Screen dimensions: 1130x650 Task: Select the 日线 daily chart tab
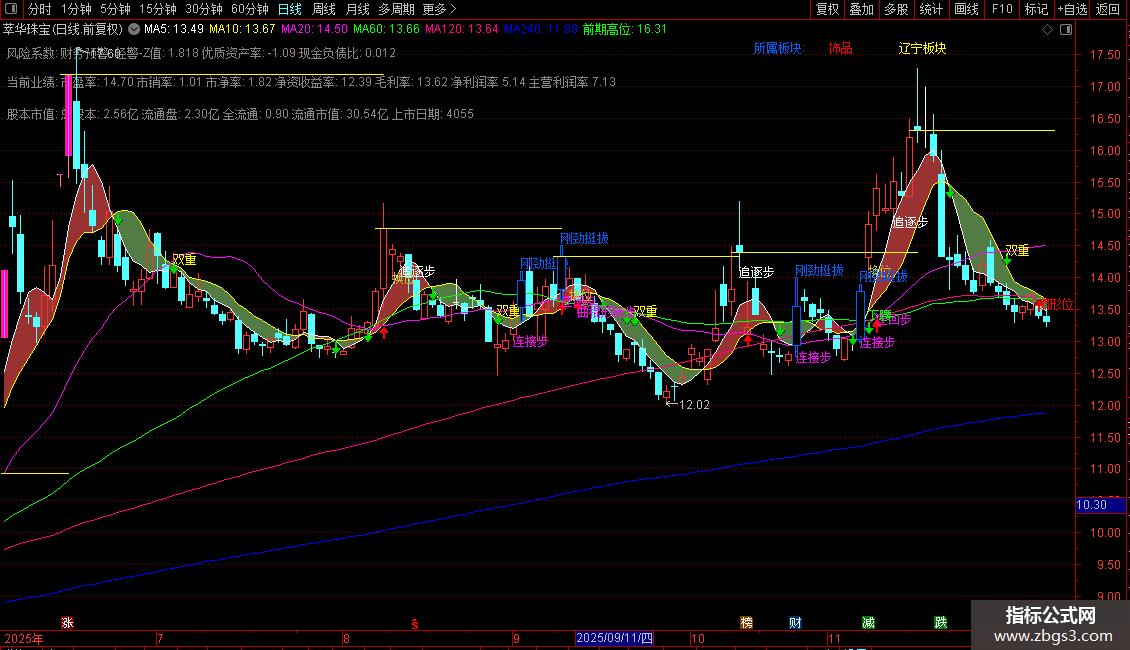point(290,9)
